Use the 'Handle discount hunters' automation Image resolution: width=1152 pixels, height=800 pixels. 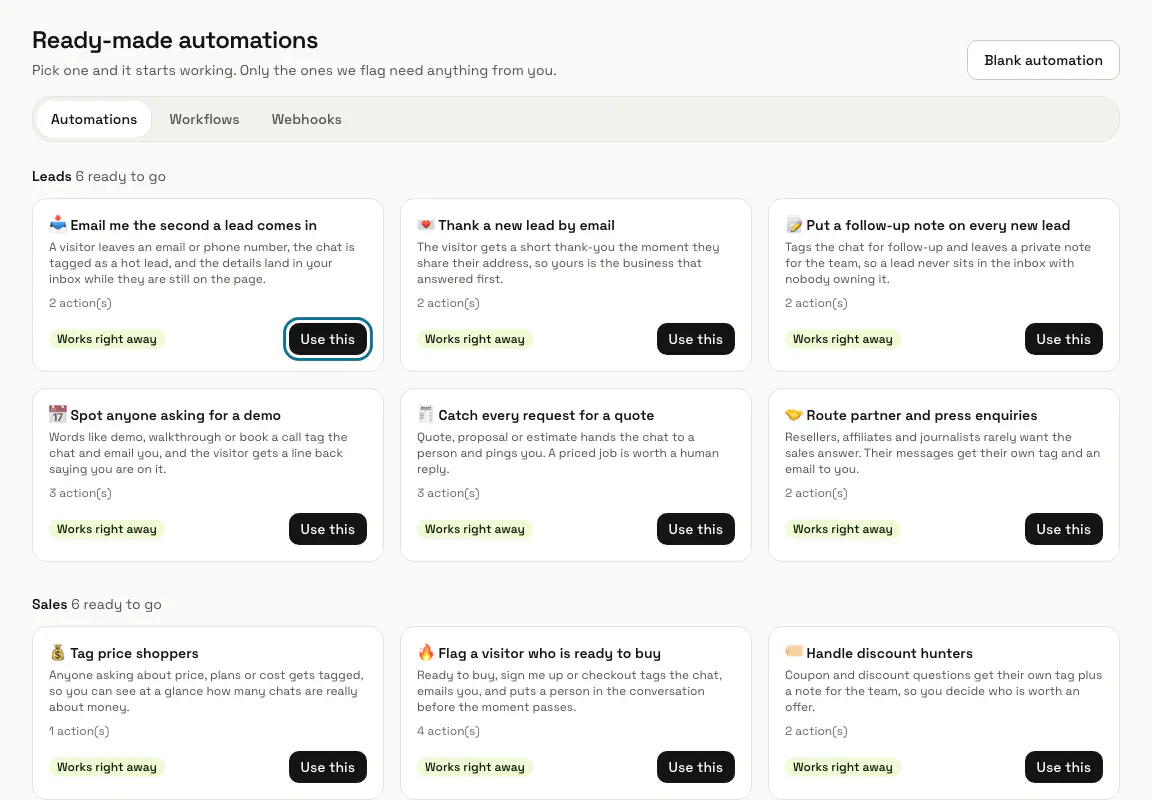point(1064,767)
